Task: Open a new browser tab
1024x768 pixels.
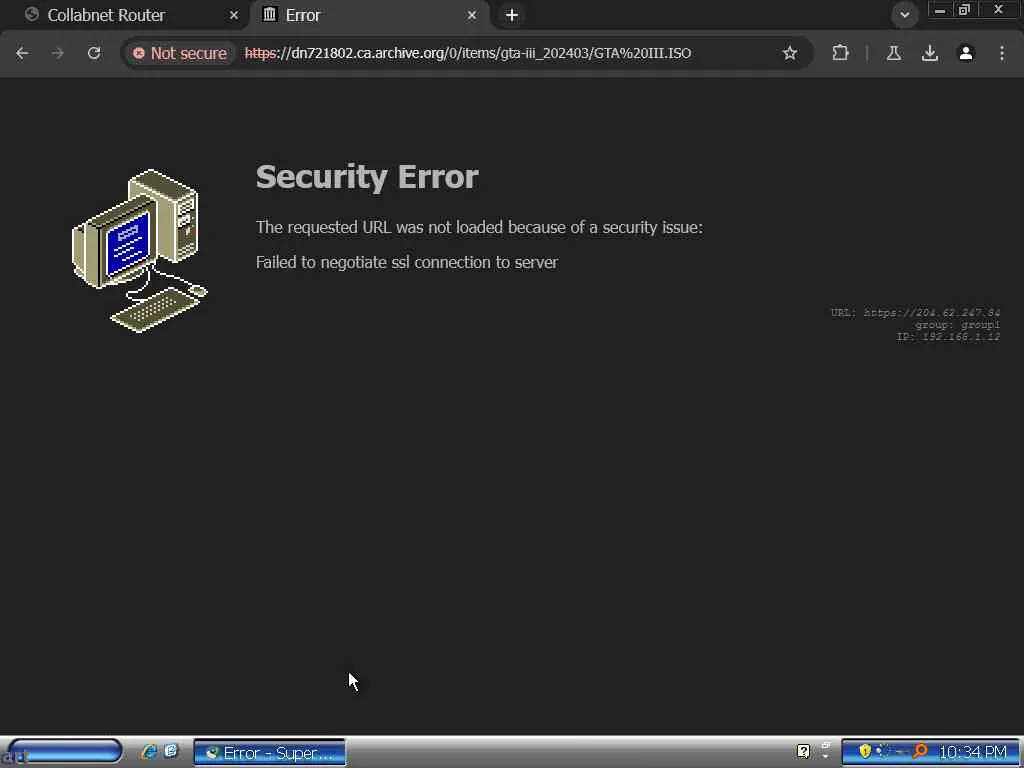Action: 512,15
